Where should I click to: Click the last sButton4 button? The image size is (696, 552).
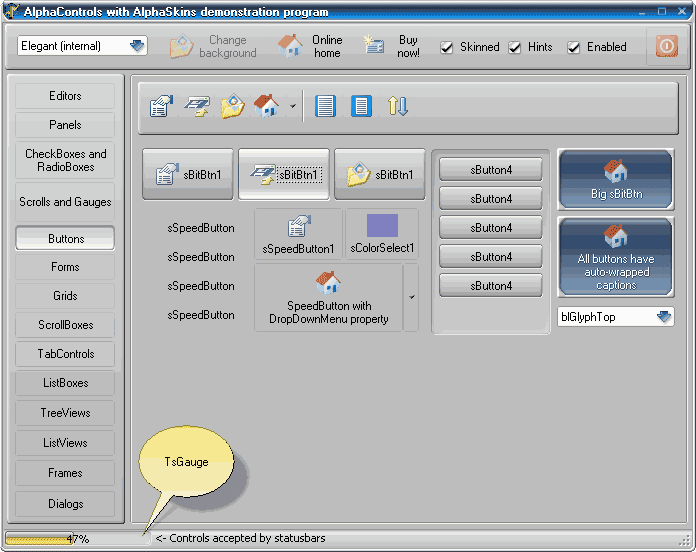(x=490, y=285)
